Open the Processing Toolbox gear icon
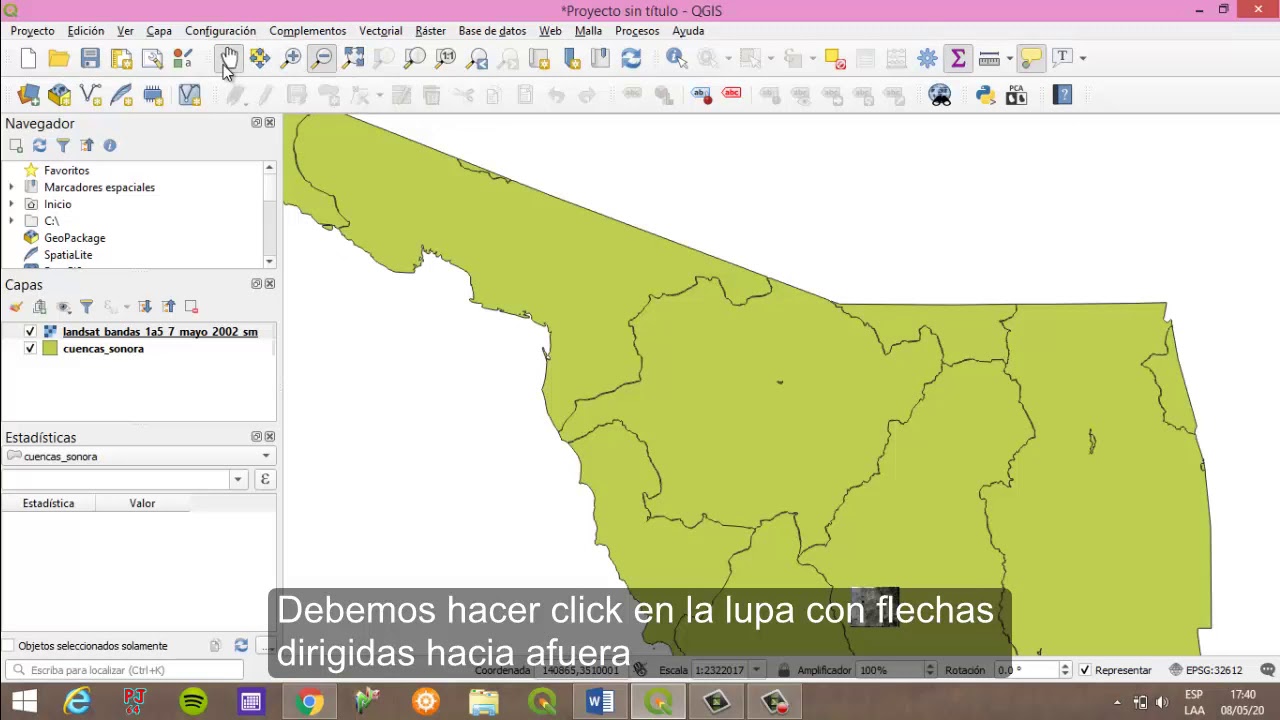 927,58
